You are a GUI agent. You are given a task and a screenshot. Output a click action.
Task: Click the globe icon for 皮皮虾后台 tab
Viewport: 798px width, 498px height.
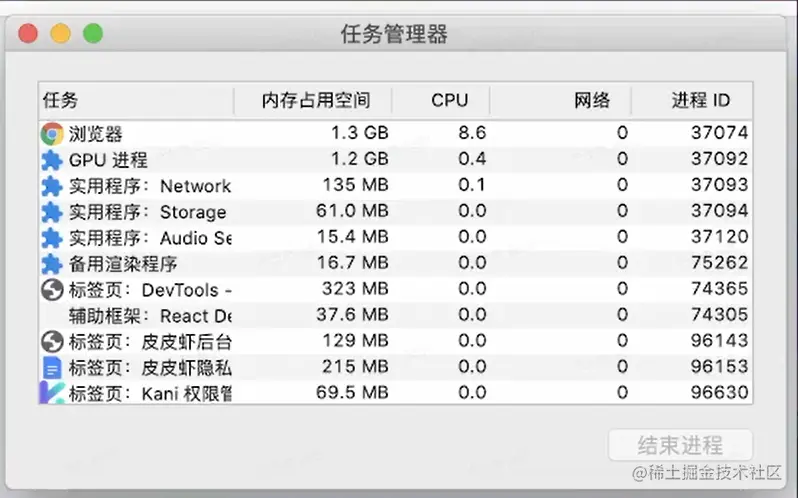[52, 341]
